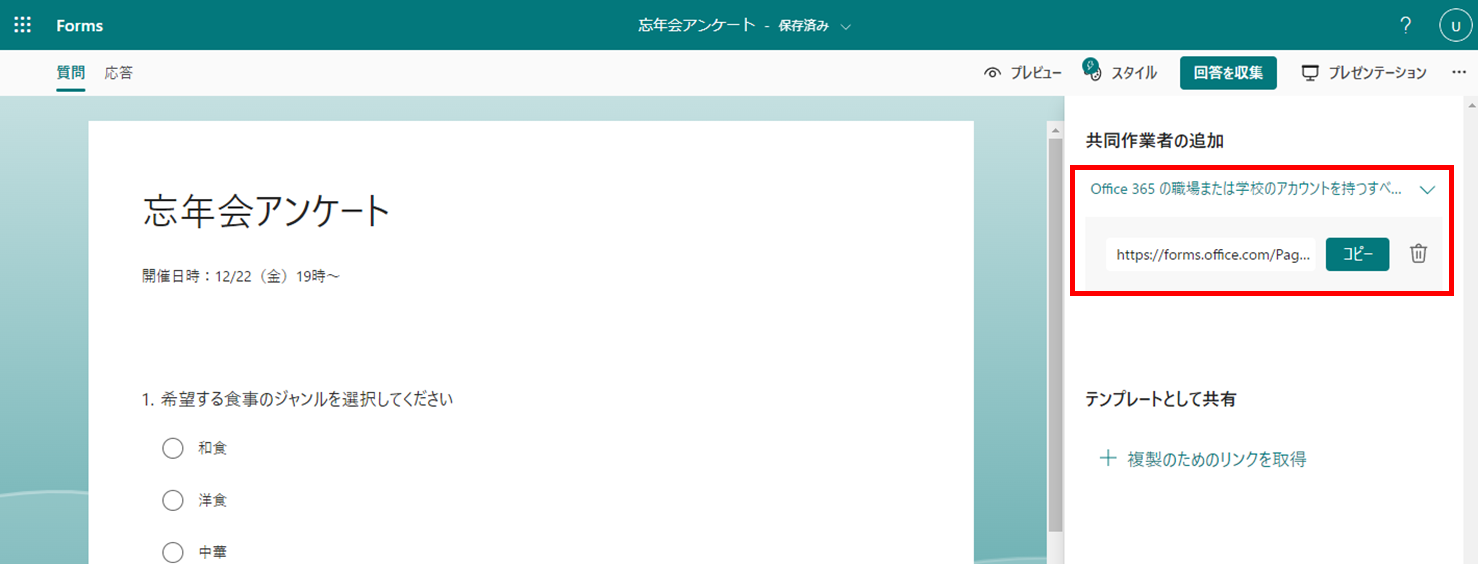Open the more options ellipsis menu
The width and height of the screenshot is (1478, 564).
(x=1459, y=73)
